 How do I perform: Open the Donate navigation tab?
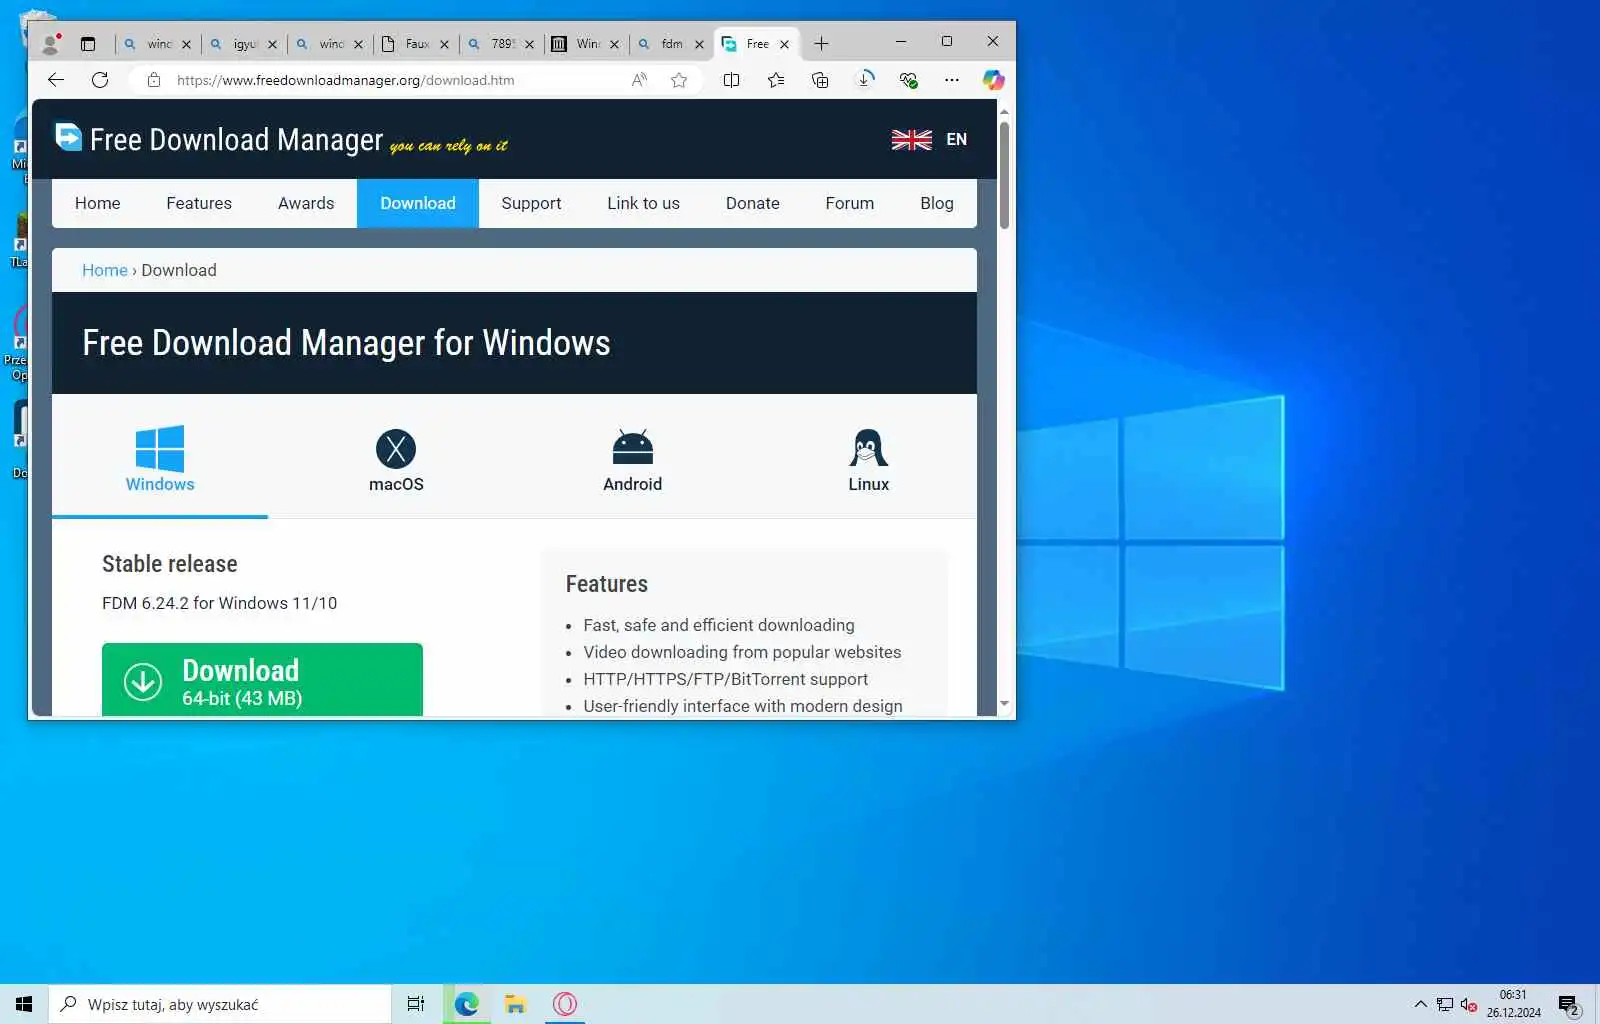click(x=752, y=203)
